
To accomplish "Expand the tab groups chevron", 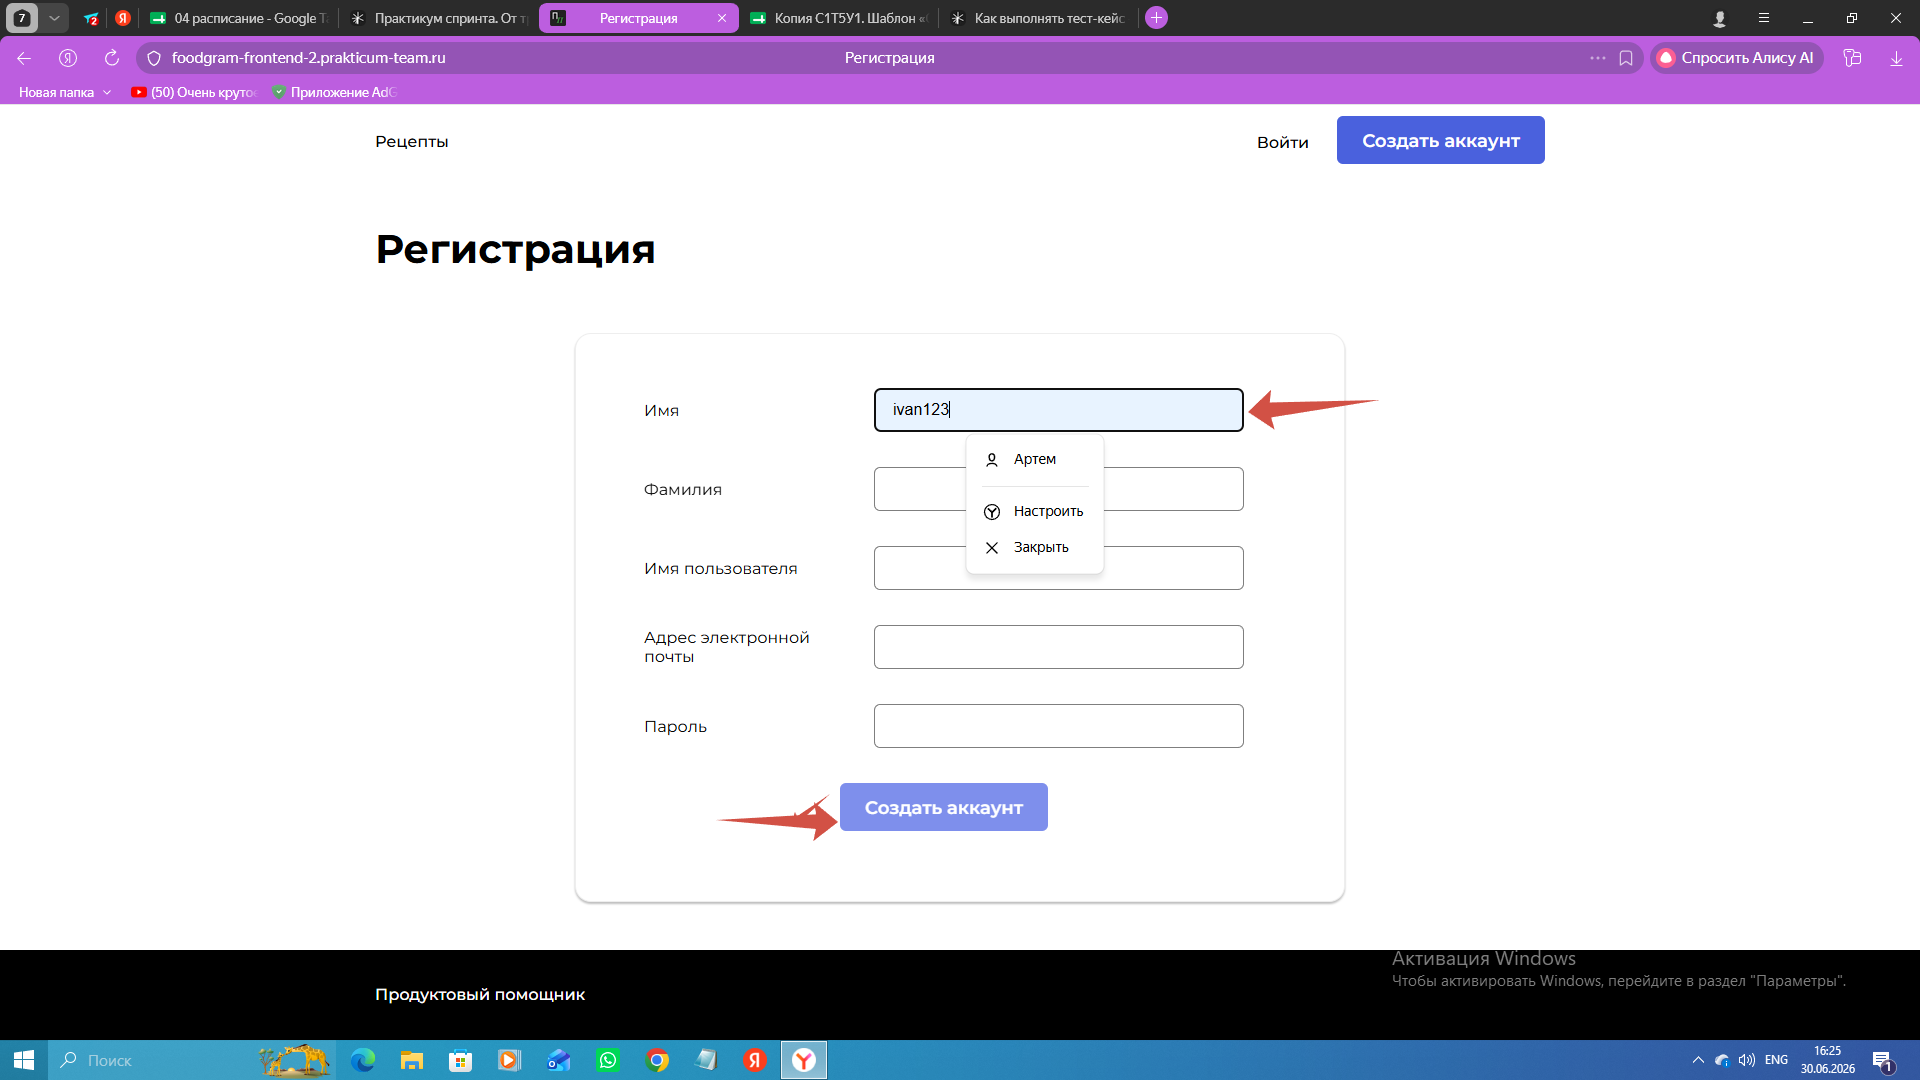I will point(55,18).
